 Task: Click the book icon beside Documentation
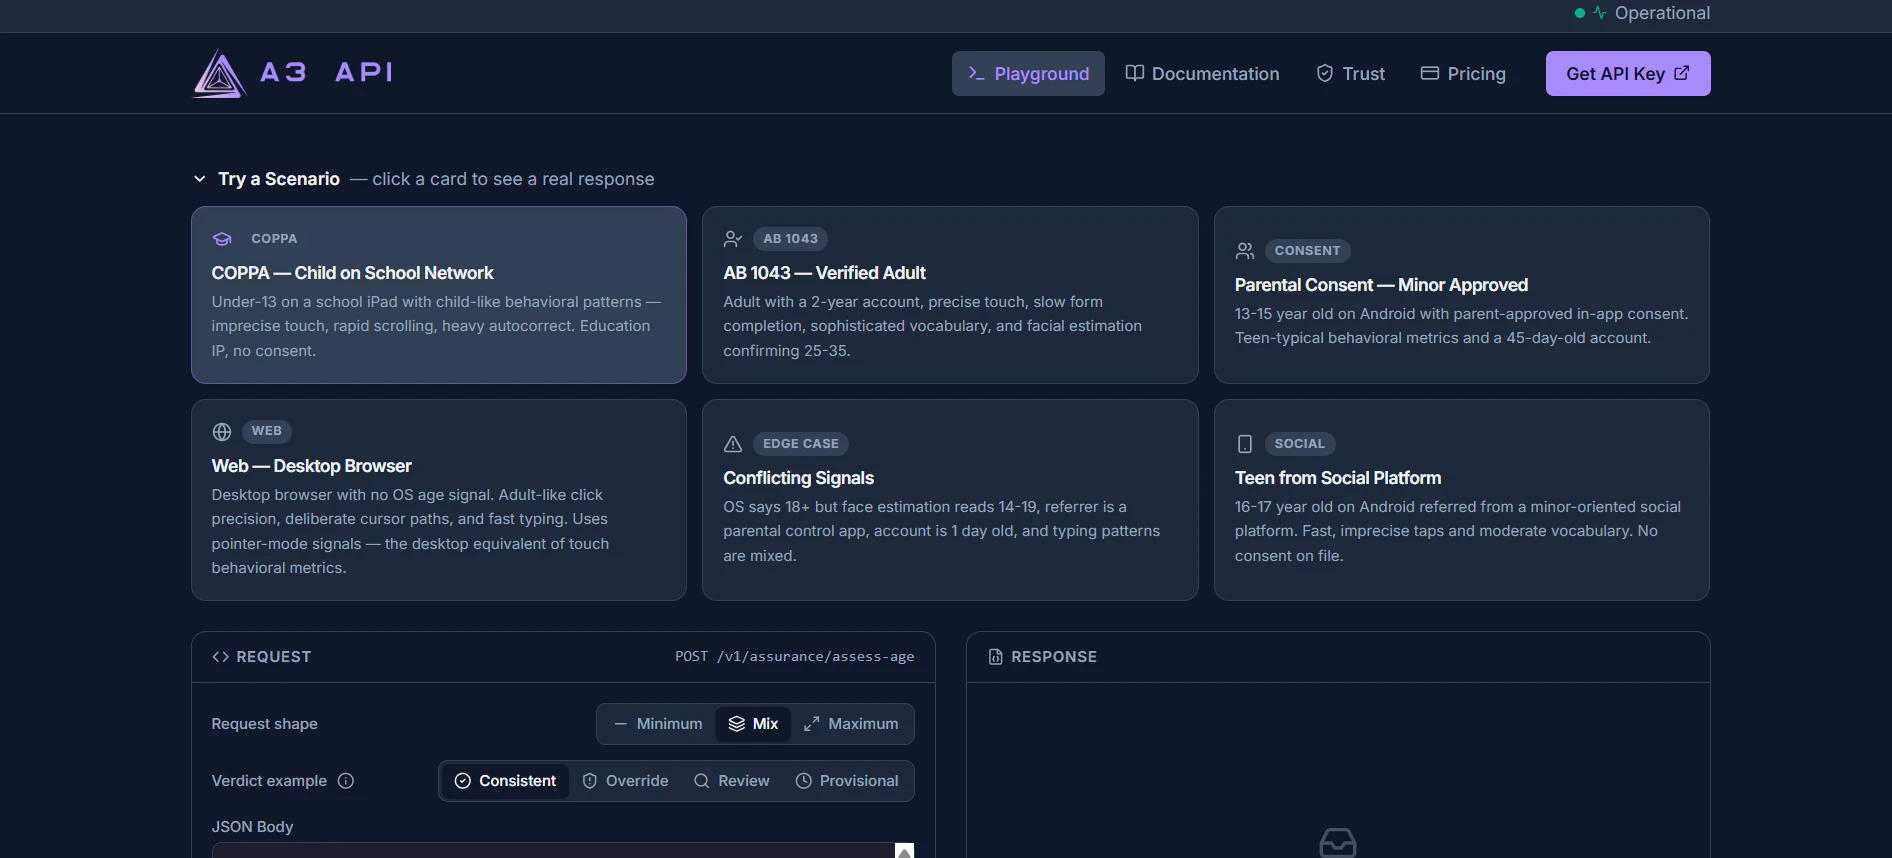1134,73
